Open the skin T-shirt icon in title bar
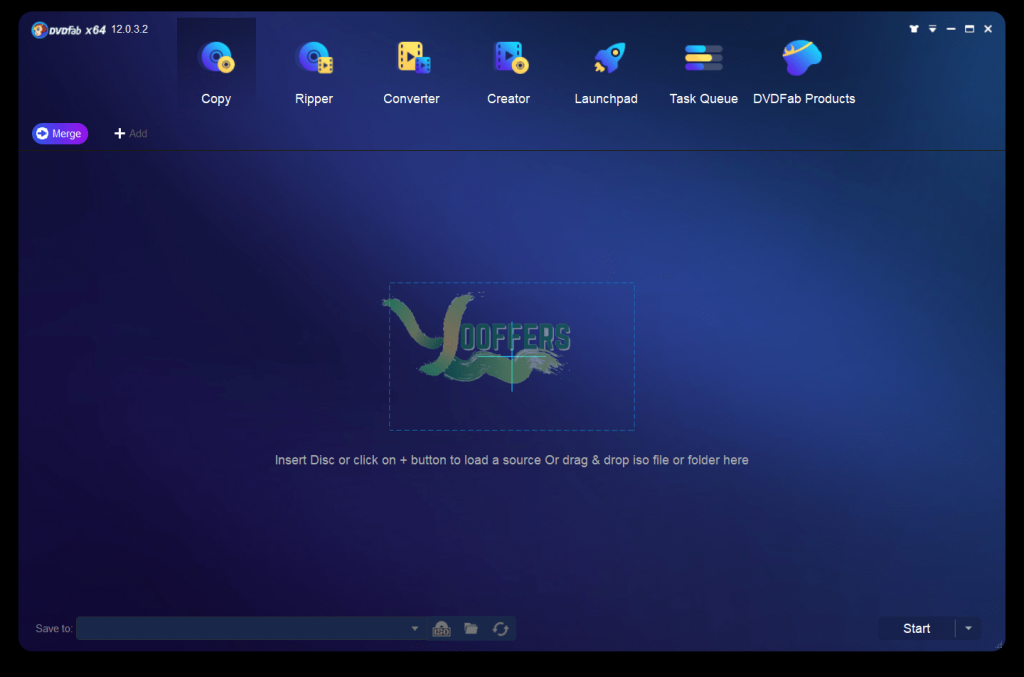This screenshot has width=1024, height=677. tap(914, 29)
